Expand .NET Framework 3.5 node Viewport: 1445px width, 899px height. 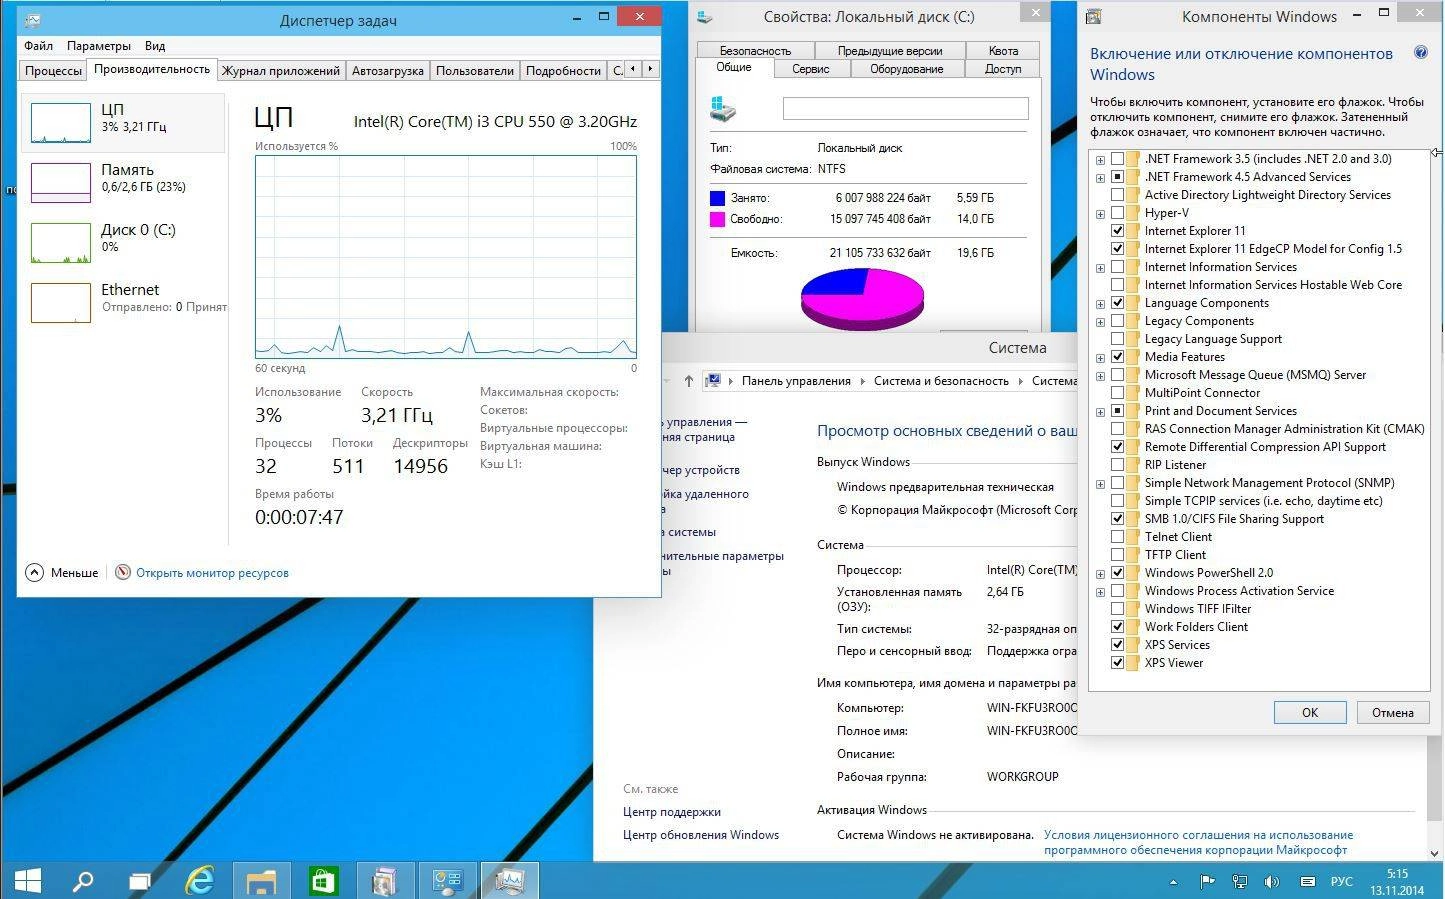tap(1101, 160)
